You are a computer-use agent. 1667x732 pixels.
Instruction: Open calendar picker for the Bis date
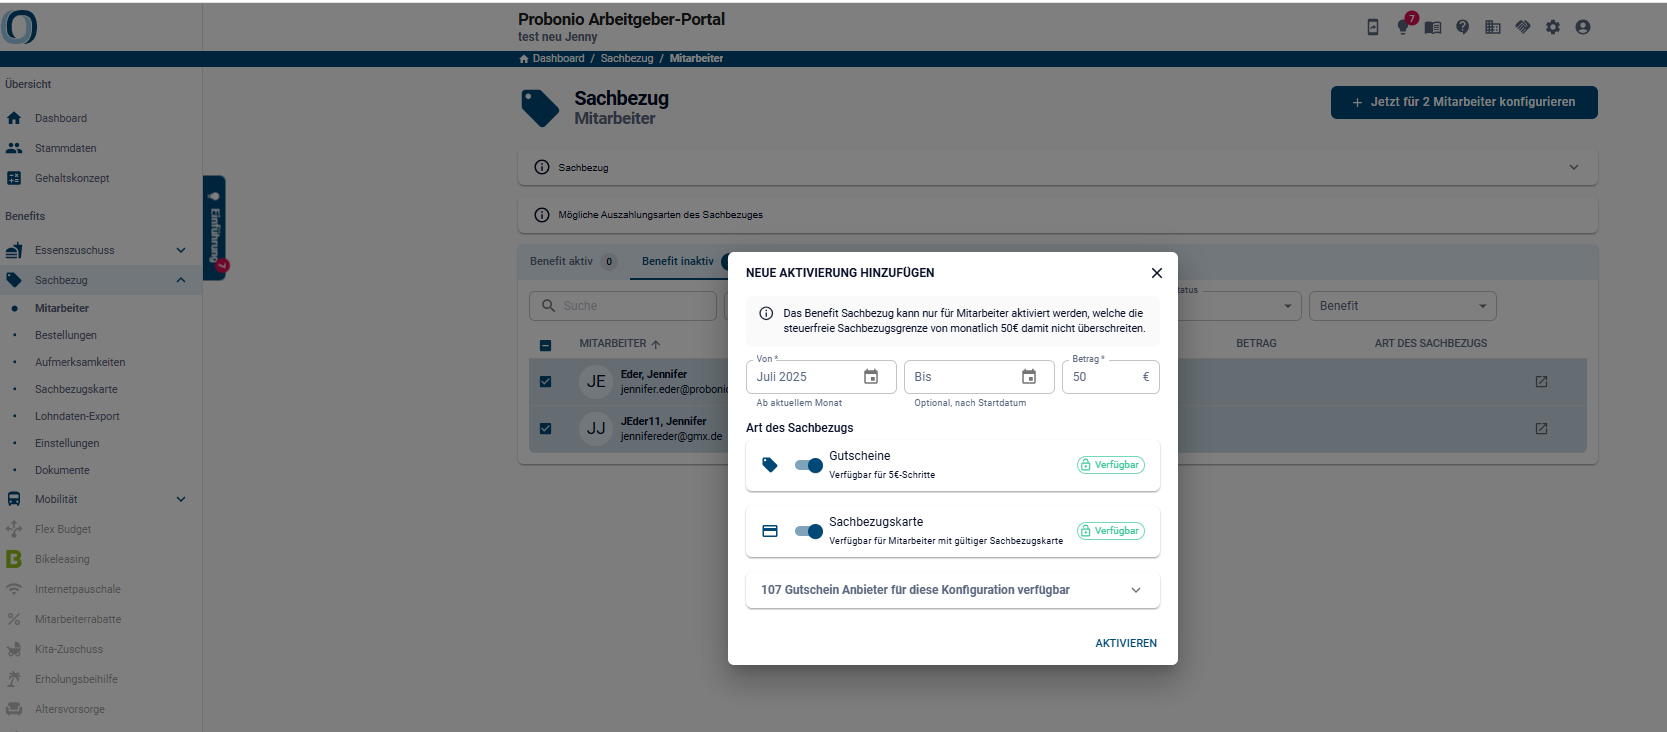click(1029, 377)
